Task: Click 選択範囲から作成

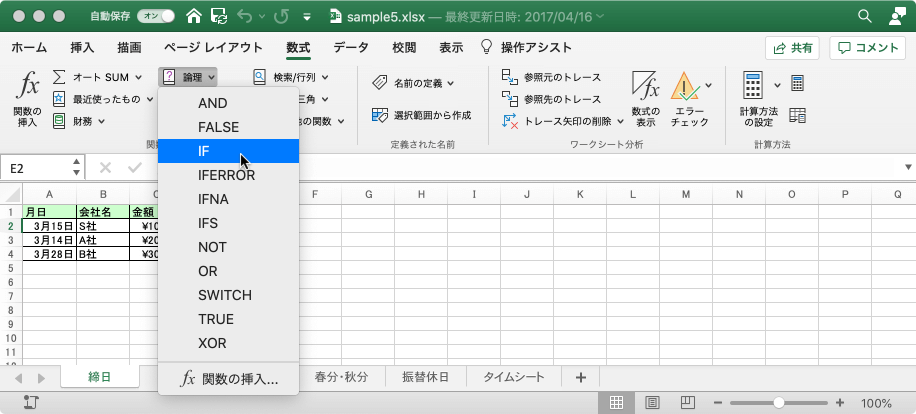Action: (x=421, y=115)
